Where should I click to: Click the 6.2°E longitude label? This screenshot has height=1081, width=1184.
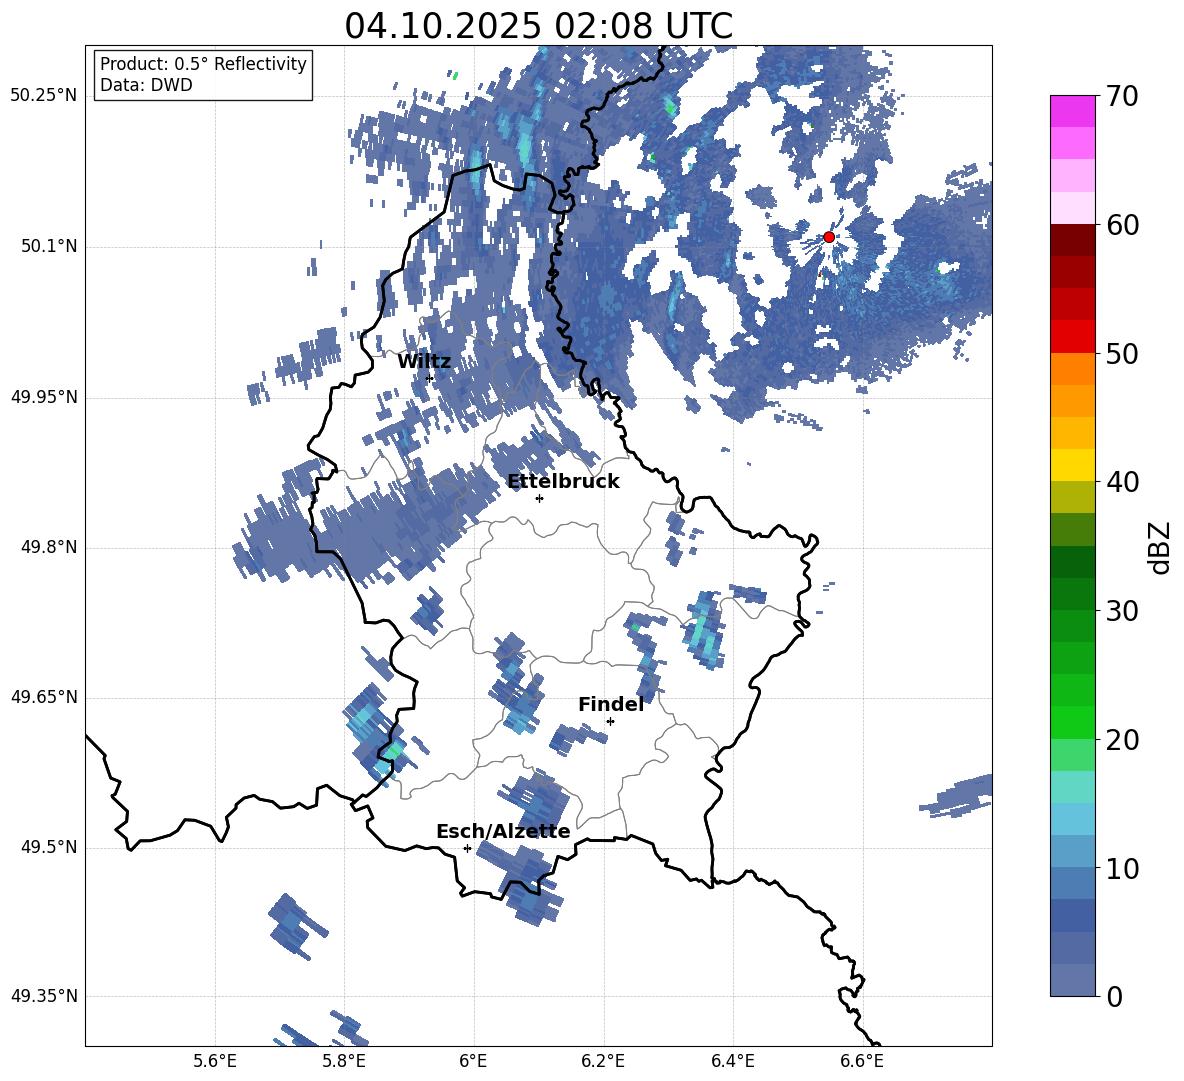(603, 1061)
